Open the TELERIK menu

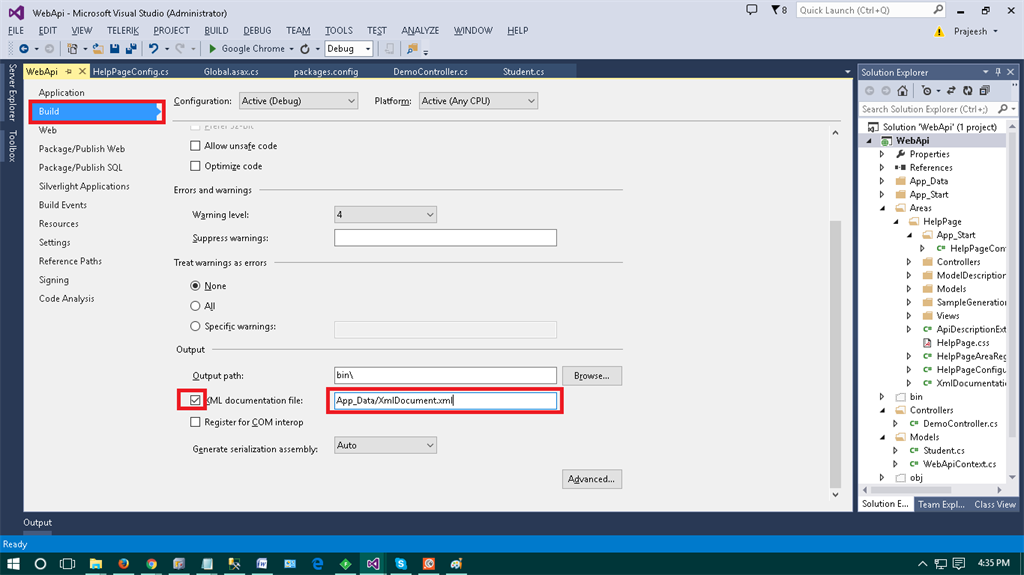pyautogui.click(x=123, y=31)
